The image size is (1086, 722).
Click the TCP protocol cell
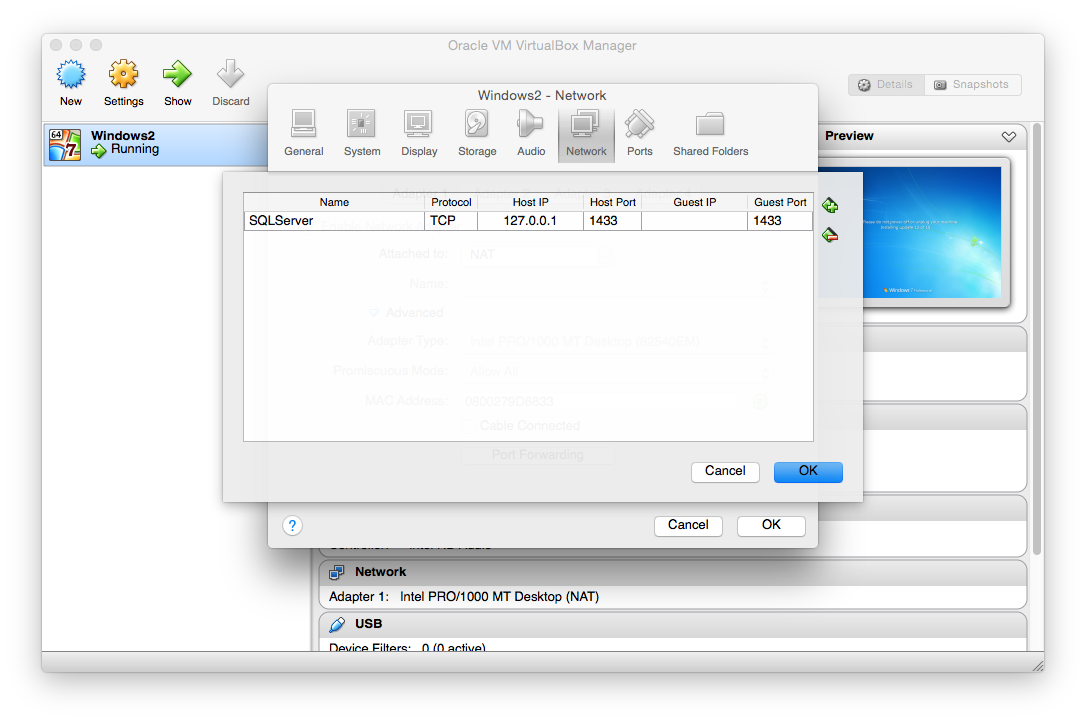click(x=451, y=221)
